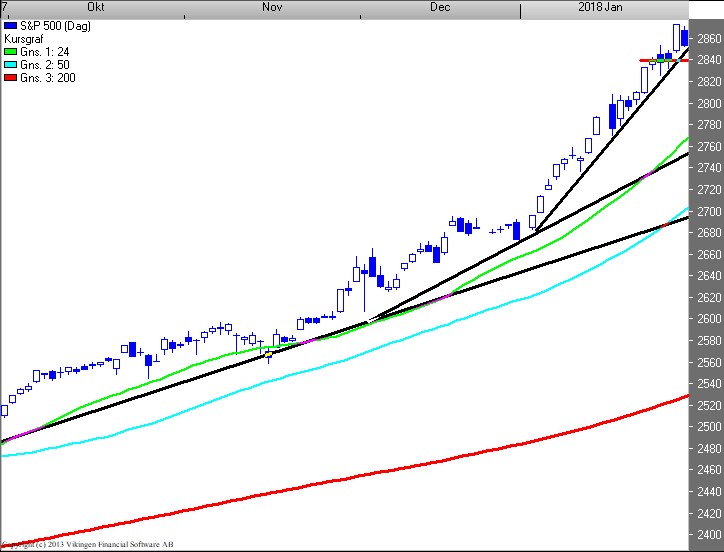This screenshot has width=724, height=552.
Task: Click the 2720 price level on axis
Action: (709, 189)
